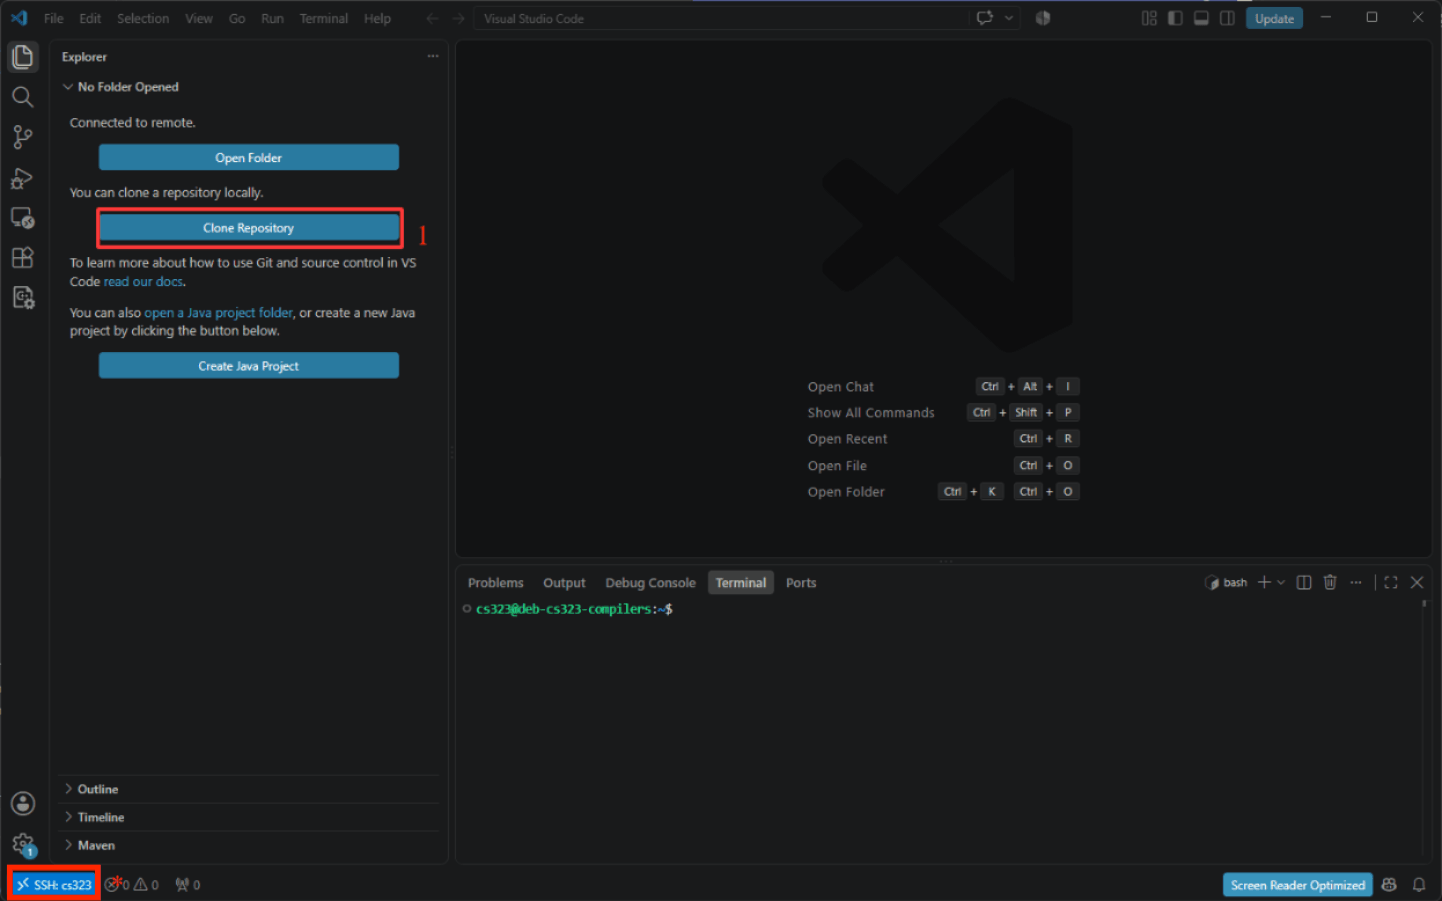1442x901 pixels.
Task: Open the Accounts icon in activity bar
Action: [x=23, y=804]
